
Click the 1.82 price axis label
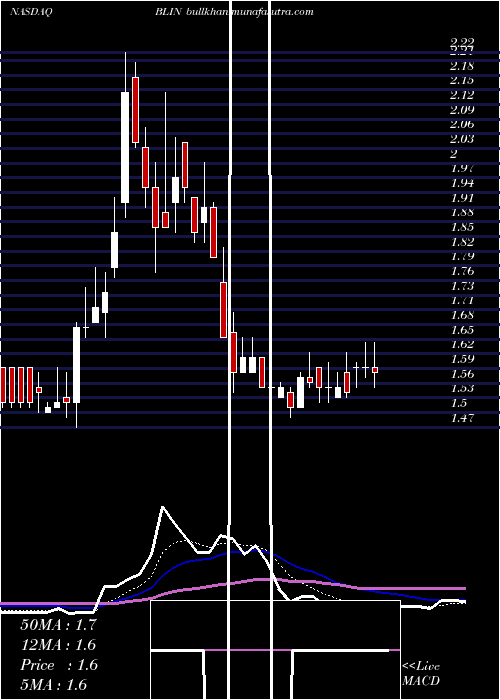pyautogui.click(x=462, y=242)
